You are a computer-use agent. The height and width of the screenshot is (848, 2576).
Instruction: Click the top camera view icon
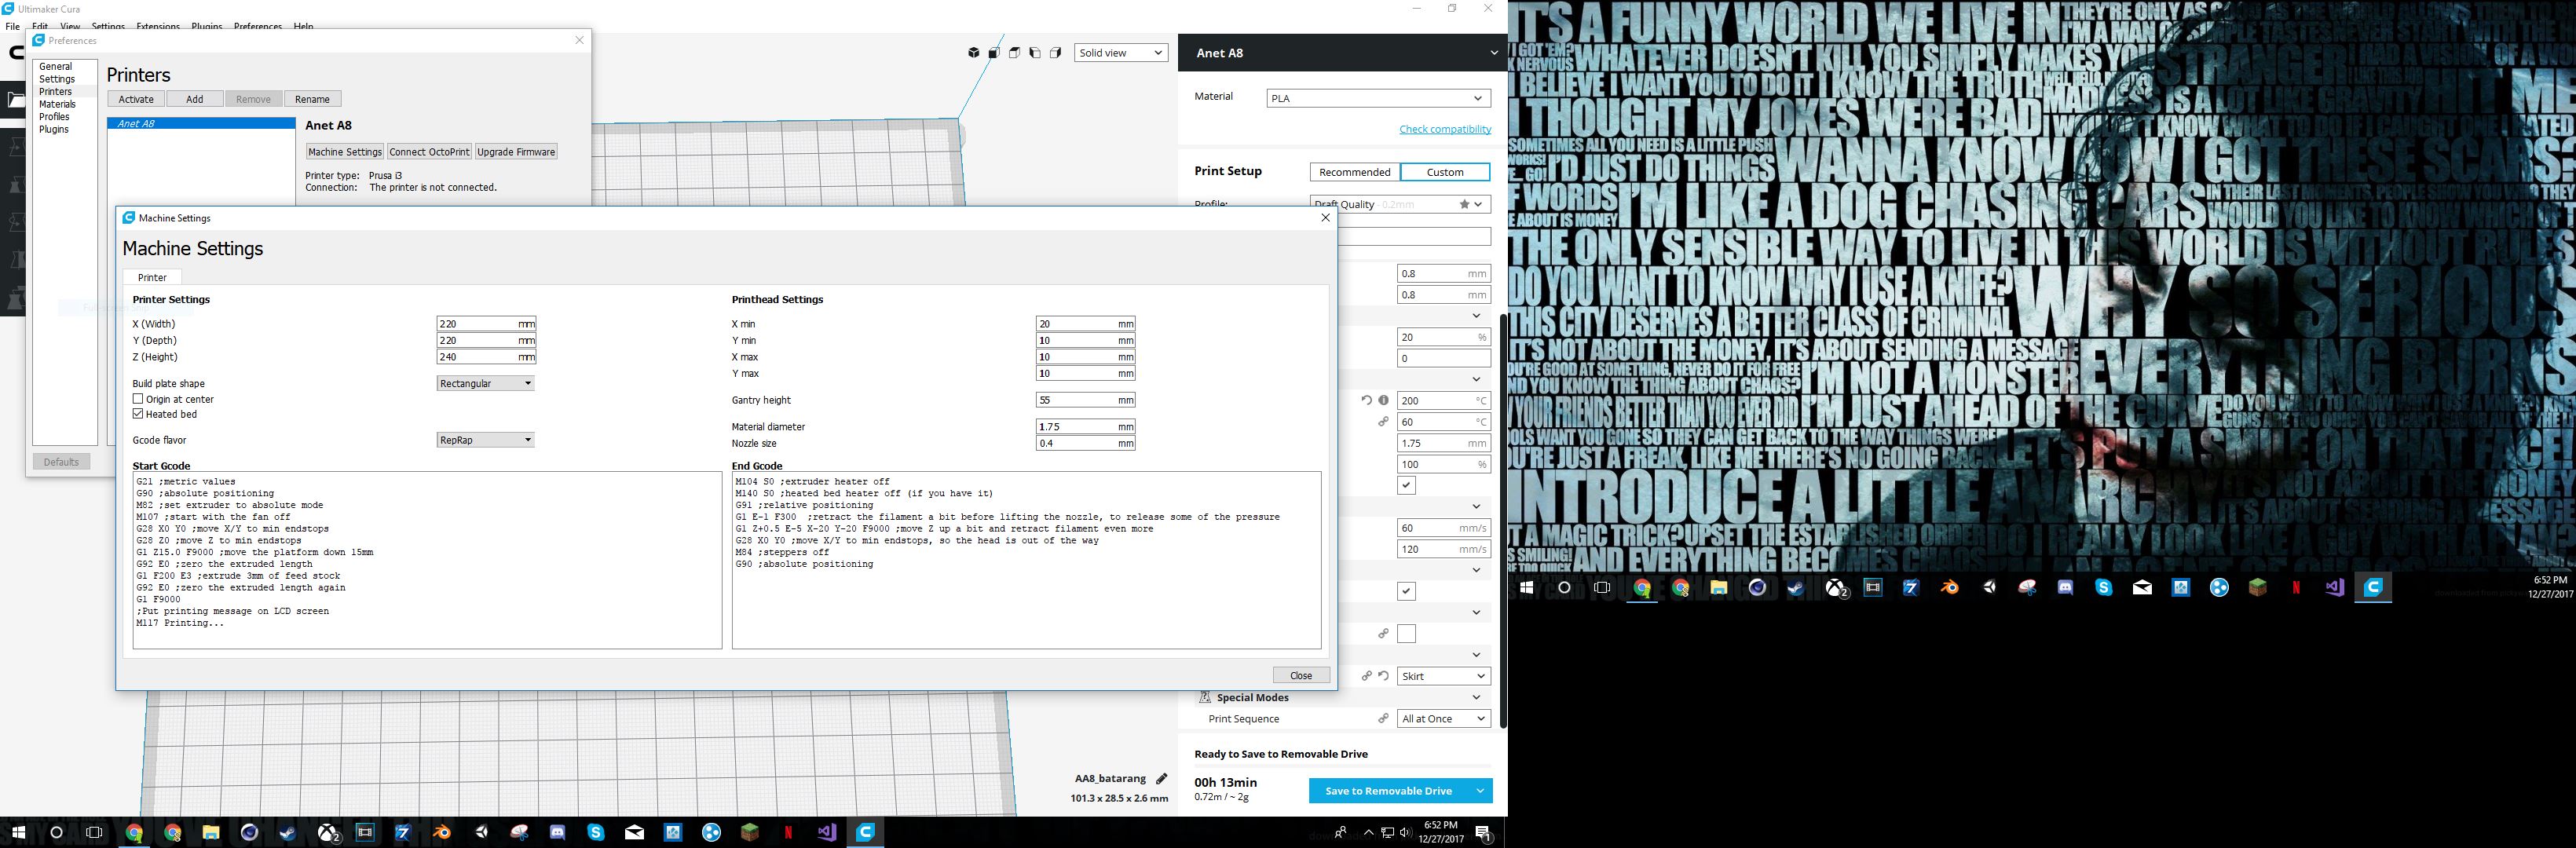[1014, 53]
